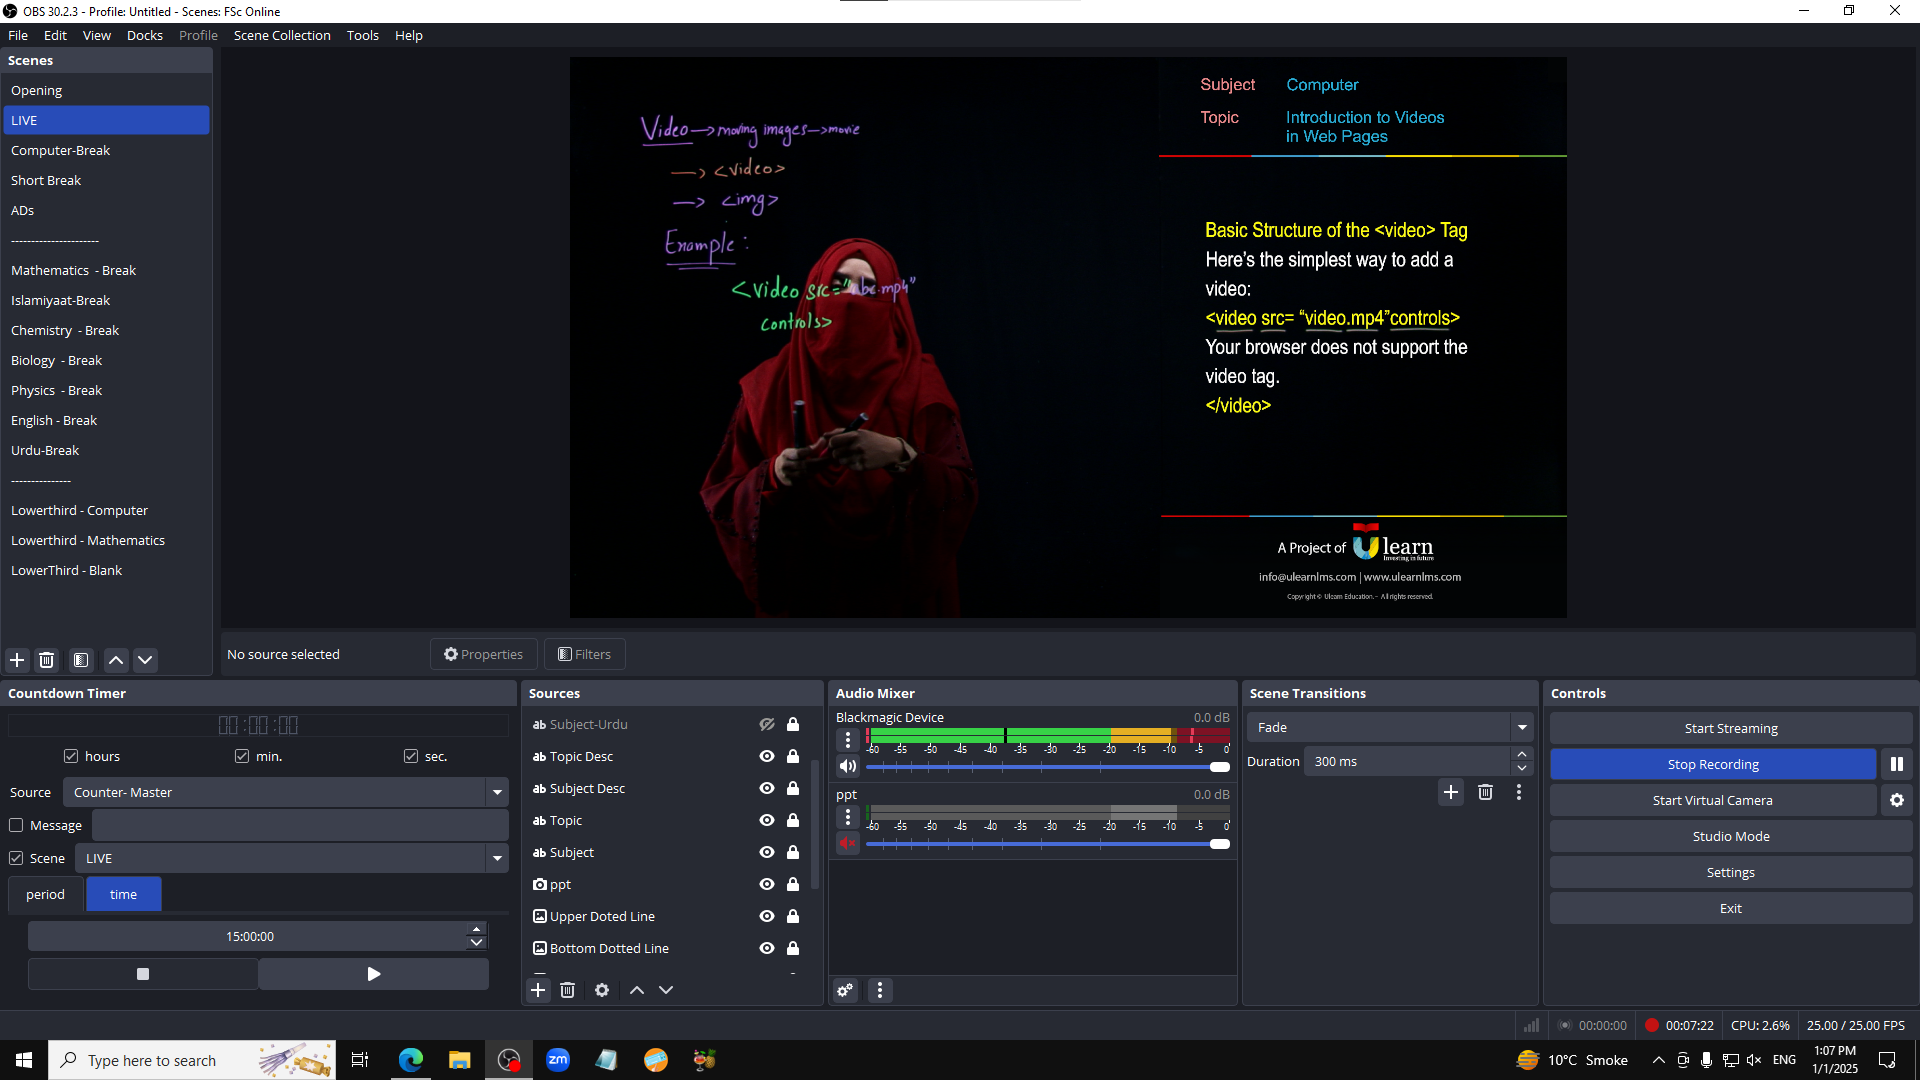Open scene filters icon in Scenes panel
The height and width of the screenshot is (1080, 1920).
coord(81,660)
